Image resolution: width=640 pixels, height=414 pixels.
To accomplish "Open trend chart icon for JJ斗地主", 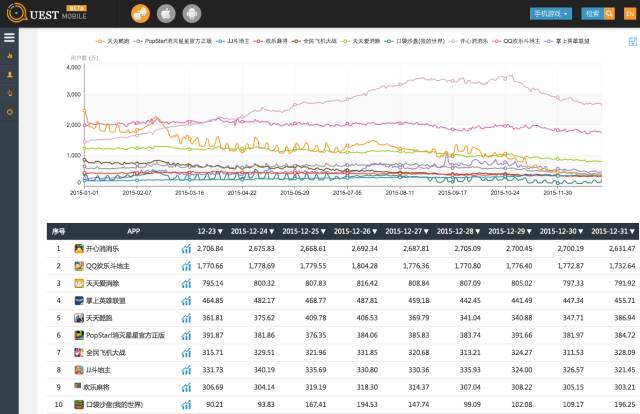I will (x=186, y=370).
